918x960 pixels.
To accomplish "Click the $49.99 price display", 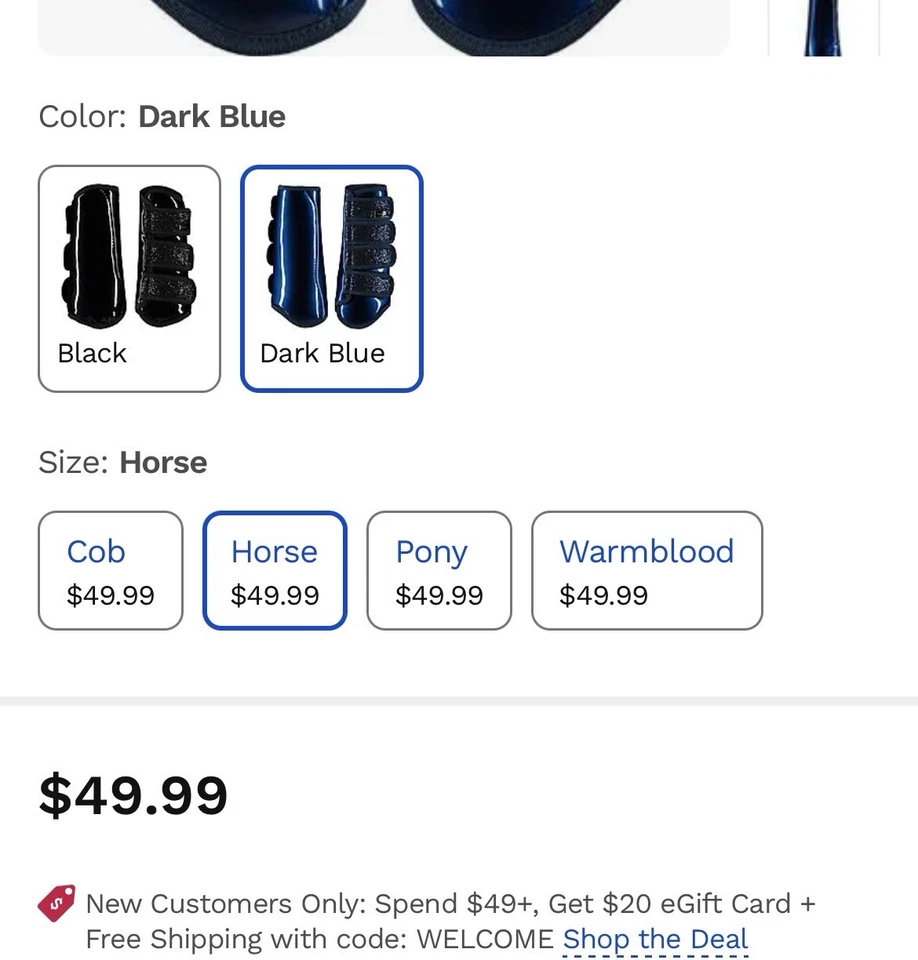I will pyautogui.click(x=133, y=794).
